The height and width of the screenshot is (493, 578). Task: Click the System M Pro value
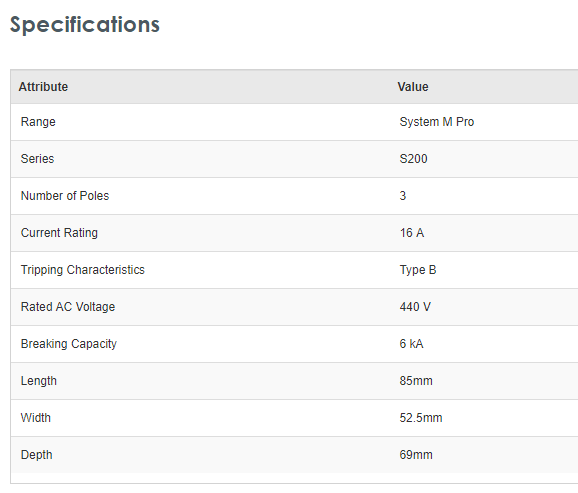pyautogui.click(x=436, y=122)
